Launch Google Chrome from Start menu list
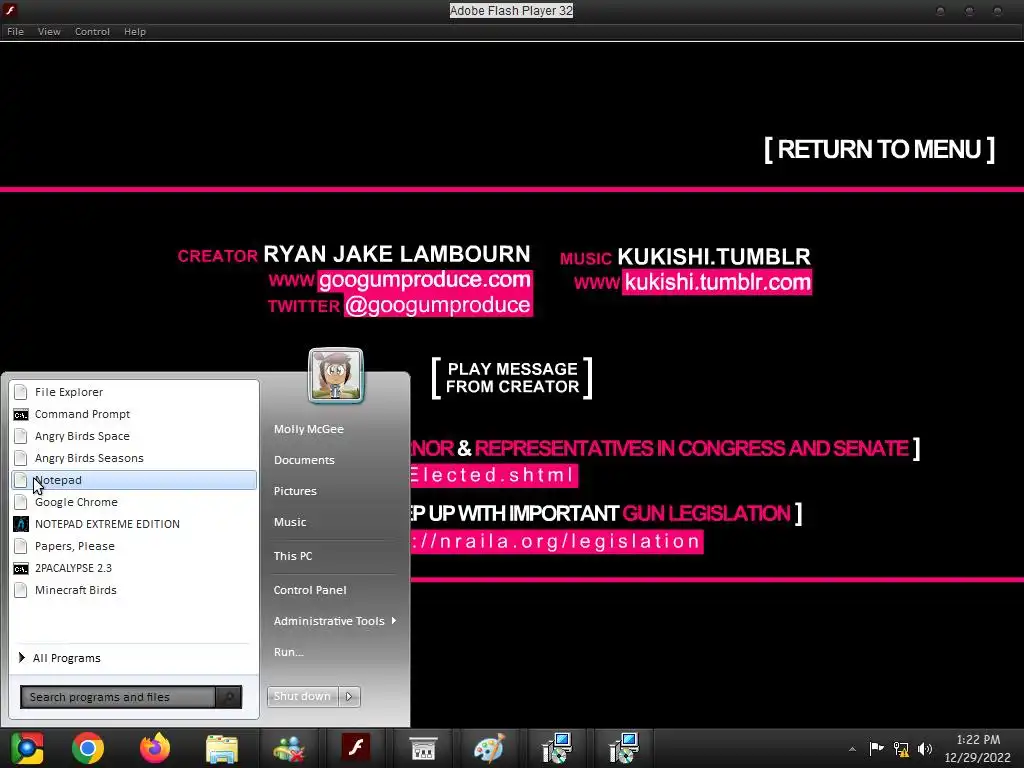Viewport: 1024px width, 768px height. coord(134,502)
